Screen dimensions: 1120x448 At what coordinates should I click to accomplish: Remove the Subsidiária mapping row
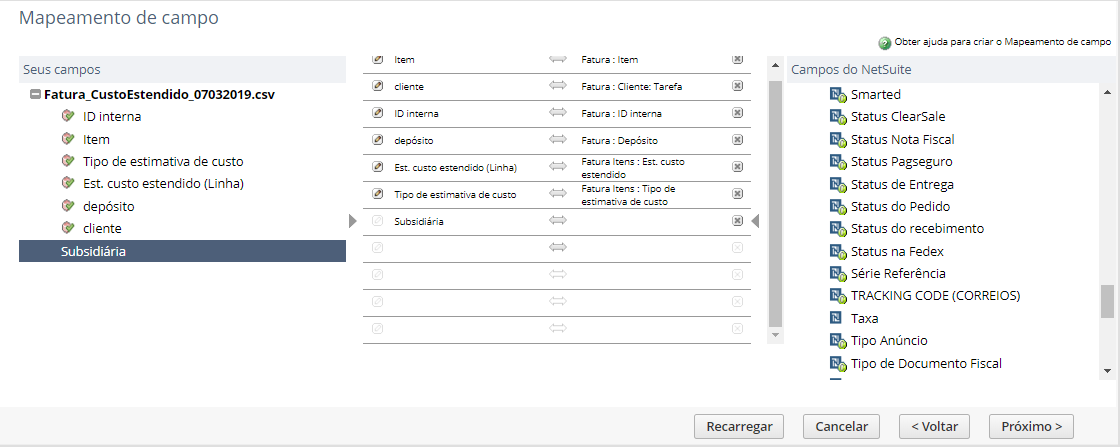[x=738, y=221]
